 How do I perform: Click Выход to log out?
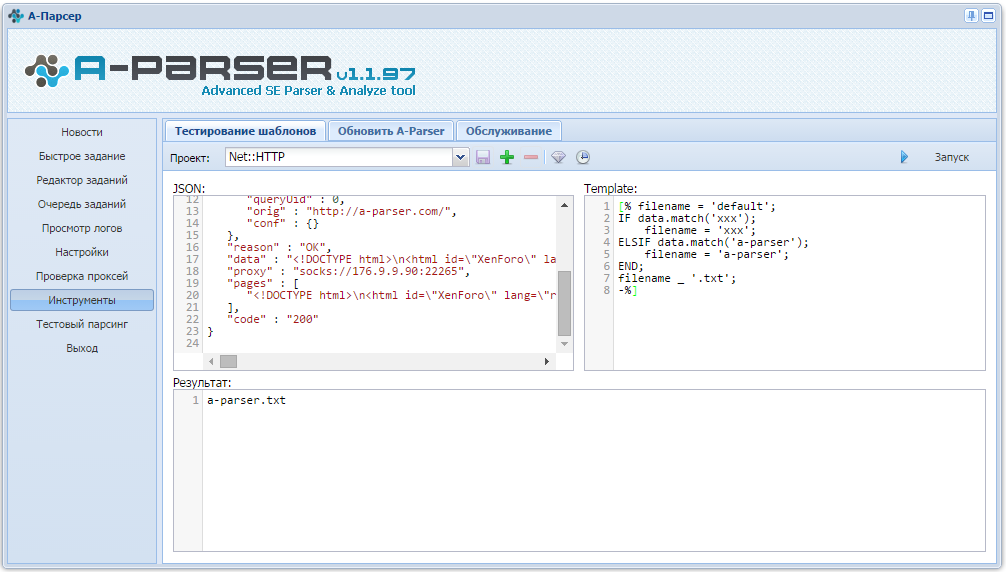click(81, 348)
